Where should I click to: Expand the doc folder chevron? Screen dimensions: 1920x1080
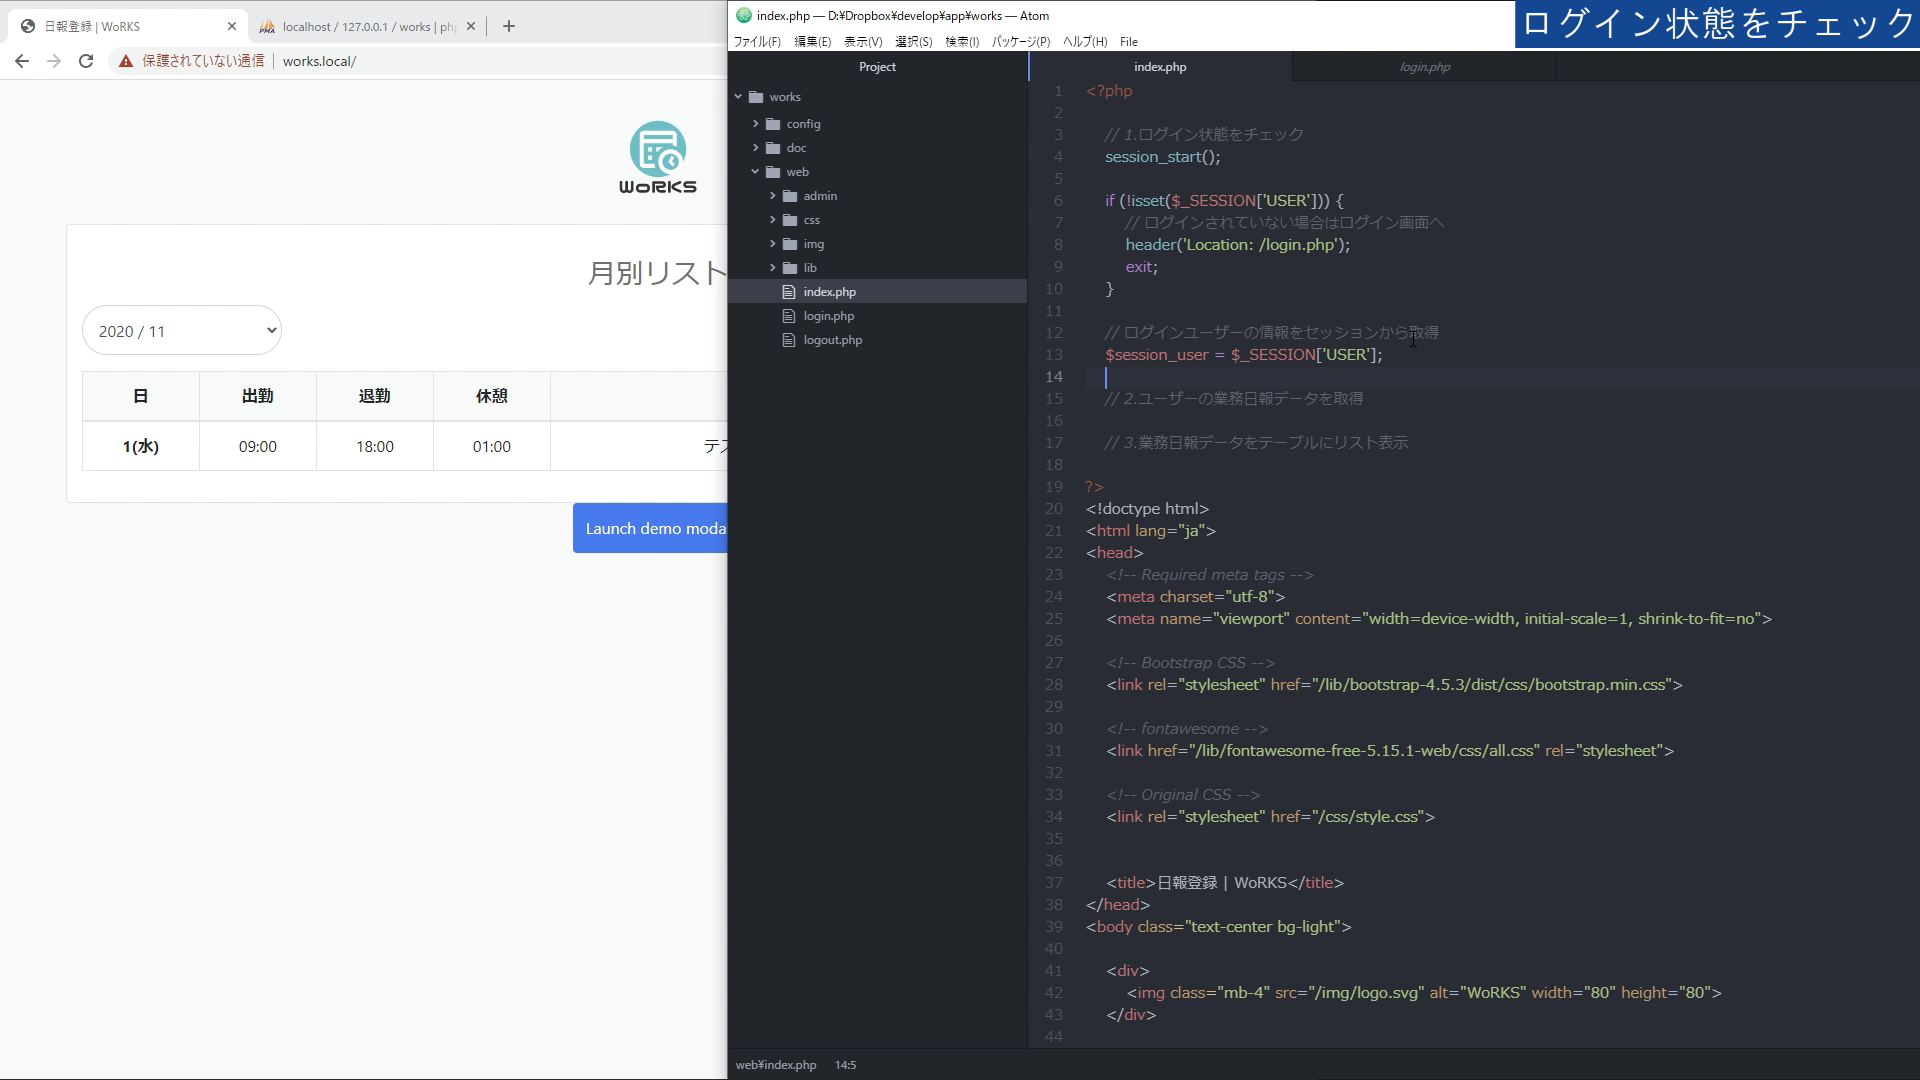756,148
